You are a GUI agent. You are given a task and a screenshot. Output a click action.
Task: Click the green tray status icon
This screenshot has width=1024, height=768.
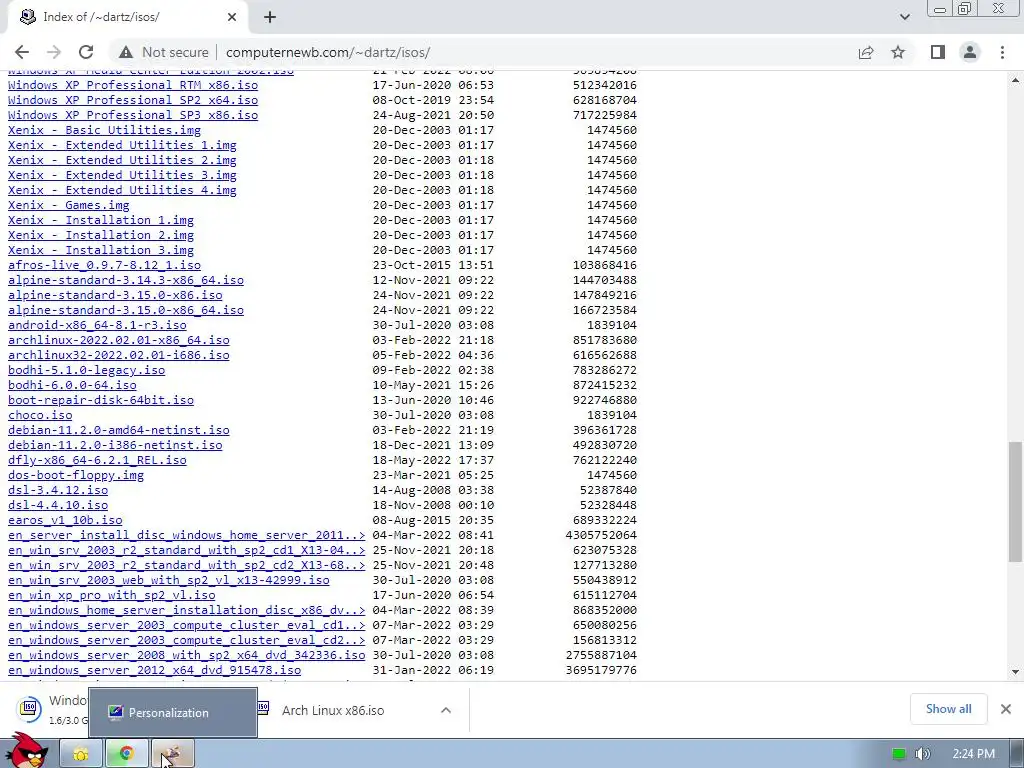click(x=899, y=754)
